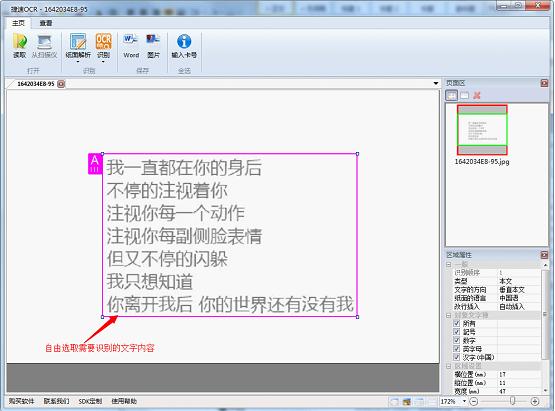Click the 购买软件 link
The image size is (555, 411).
click(x=22, y=401)
